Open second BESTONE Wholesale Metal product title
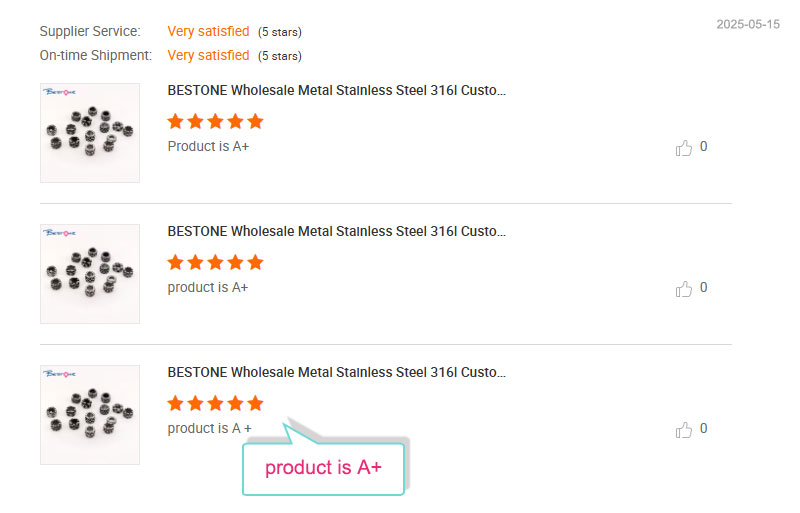The width and height of the screenshot is (800, 513). 337,231
